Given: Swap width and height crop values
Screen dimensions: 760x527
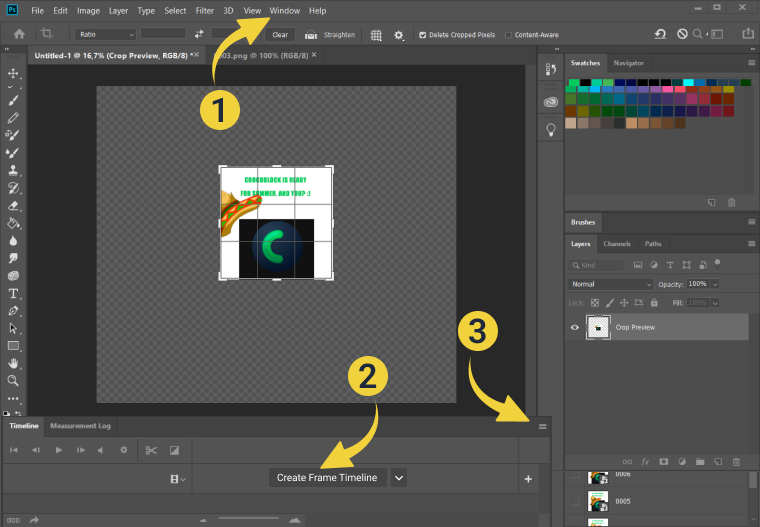Looking at the screenshot, I should [199, 34].
